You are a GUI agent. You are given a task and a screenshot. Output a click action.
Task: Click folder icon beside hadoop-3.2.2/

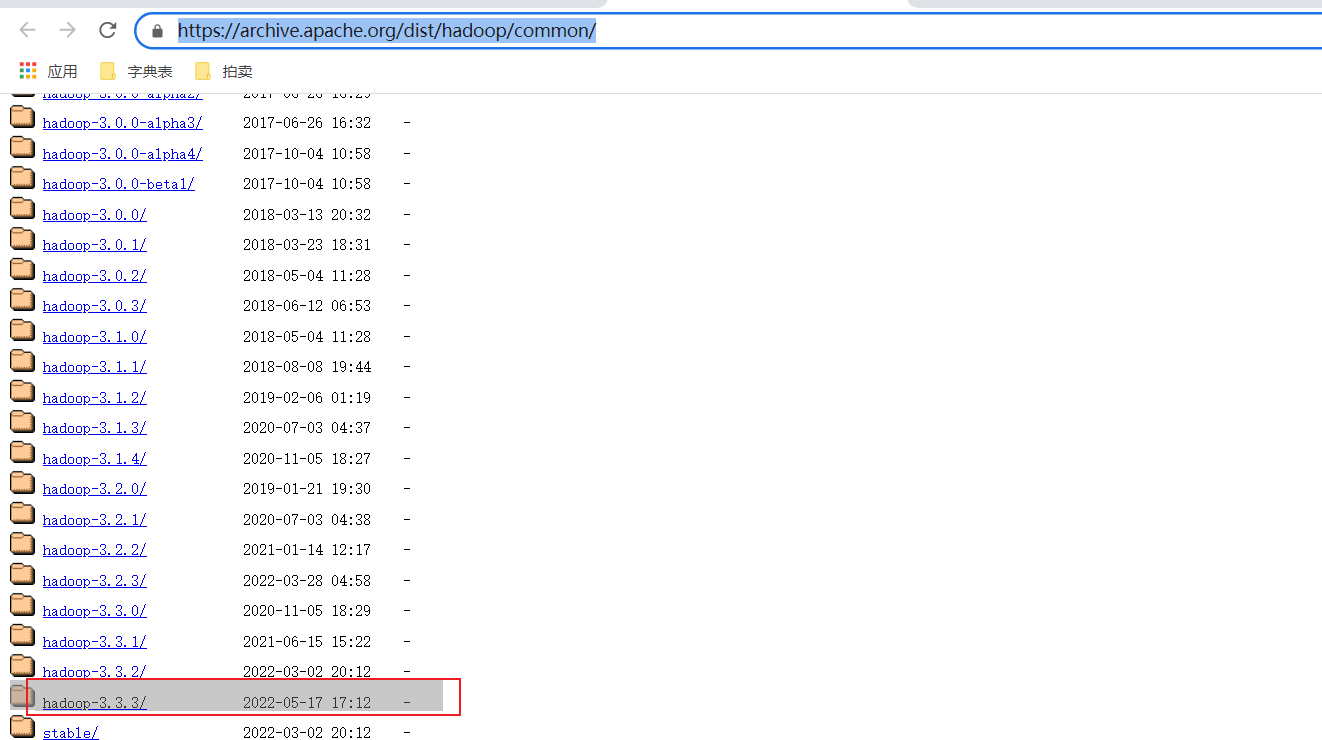(22, 544)
